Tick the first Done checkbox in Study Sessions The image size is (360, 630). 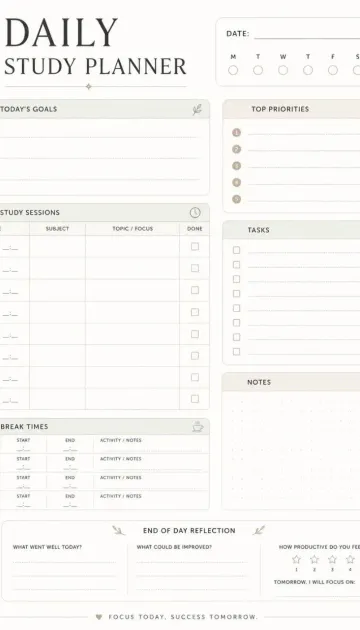pos(195,246)
